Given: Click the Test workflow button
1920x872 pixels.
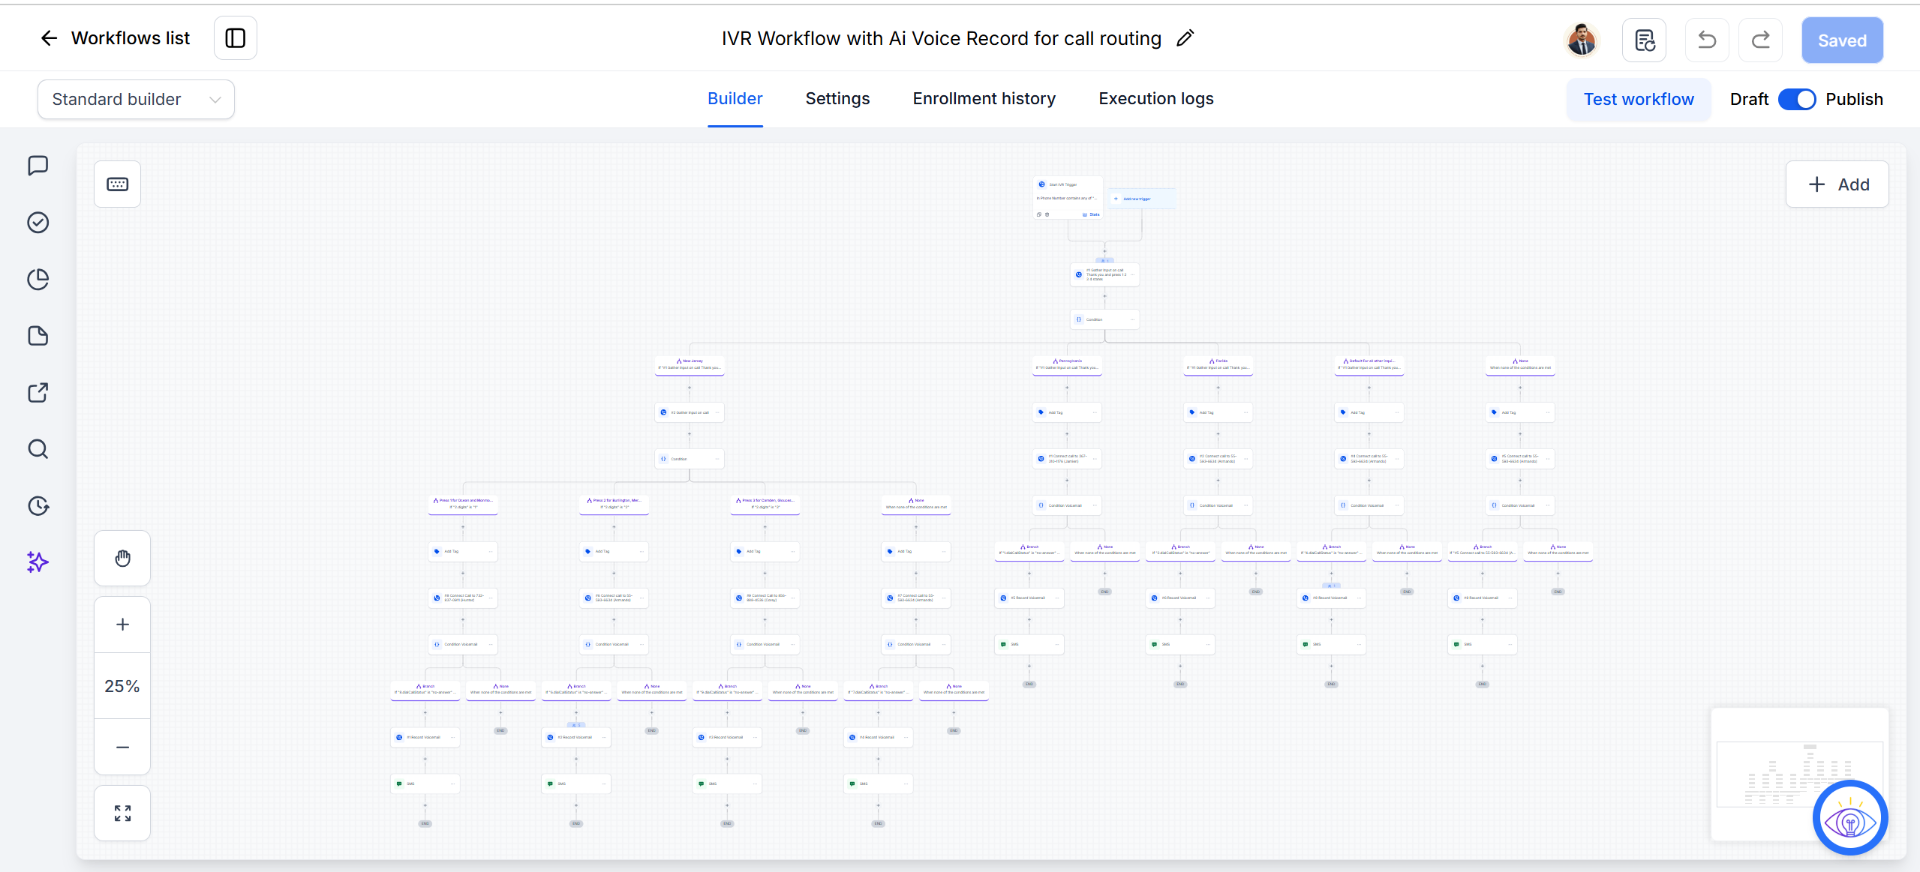Looking at the screenshot, I should (x=1639, y=99).
